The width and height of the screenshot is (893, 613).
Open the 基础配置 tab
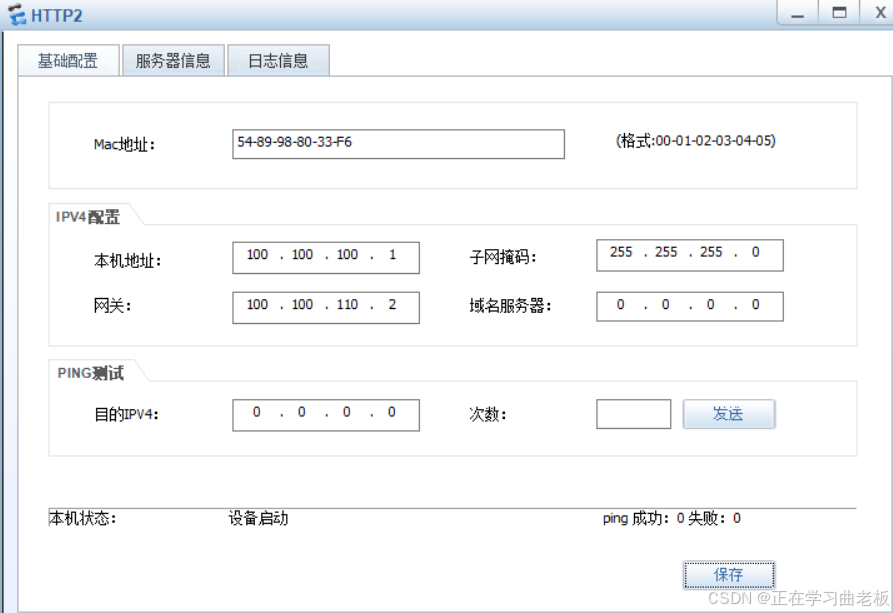[x=68, y=60]
